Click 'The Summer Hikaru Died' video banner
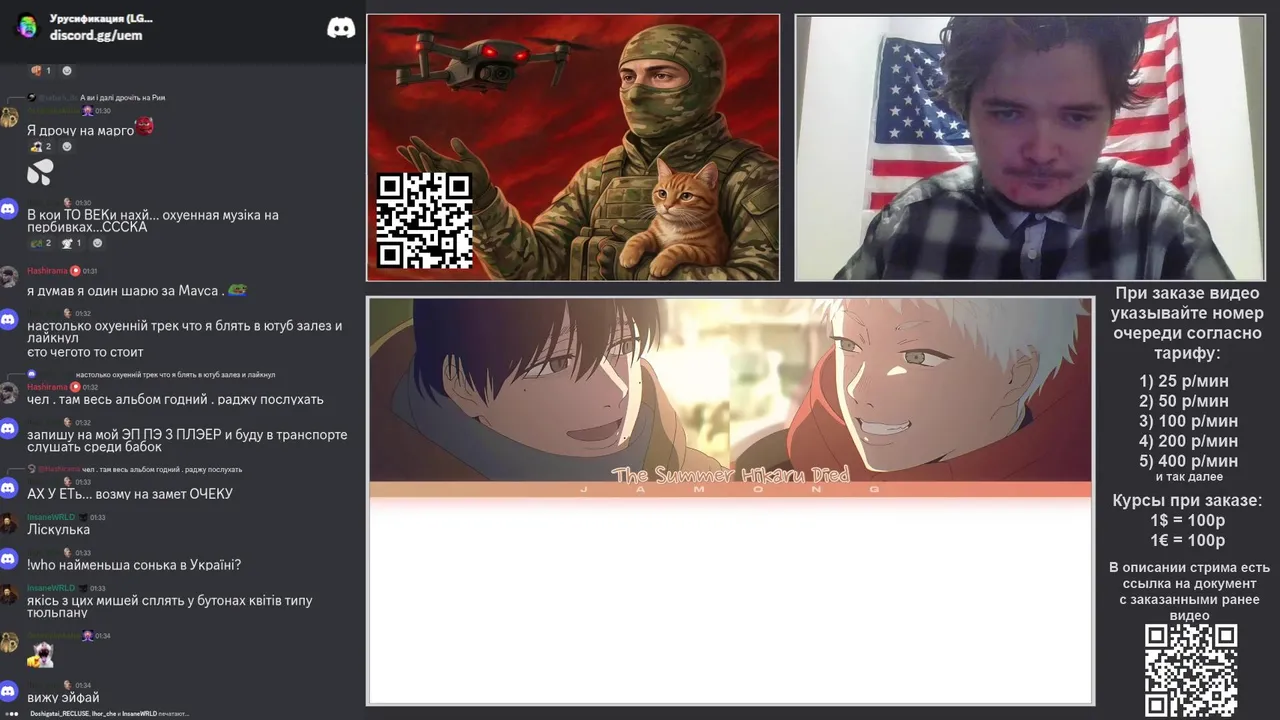1280x720 pixels. click(x=730, y=390)
